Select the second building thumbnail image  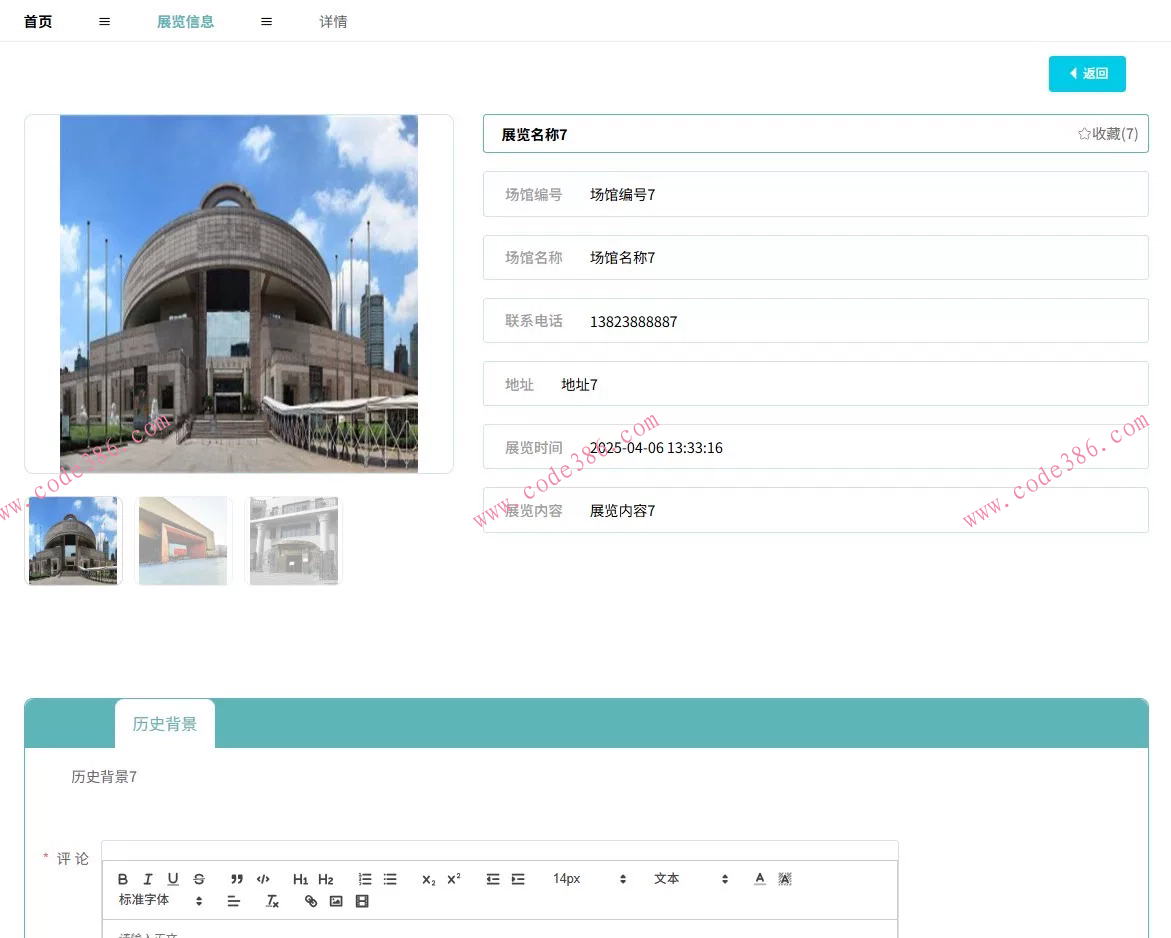point(183,540)
